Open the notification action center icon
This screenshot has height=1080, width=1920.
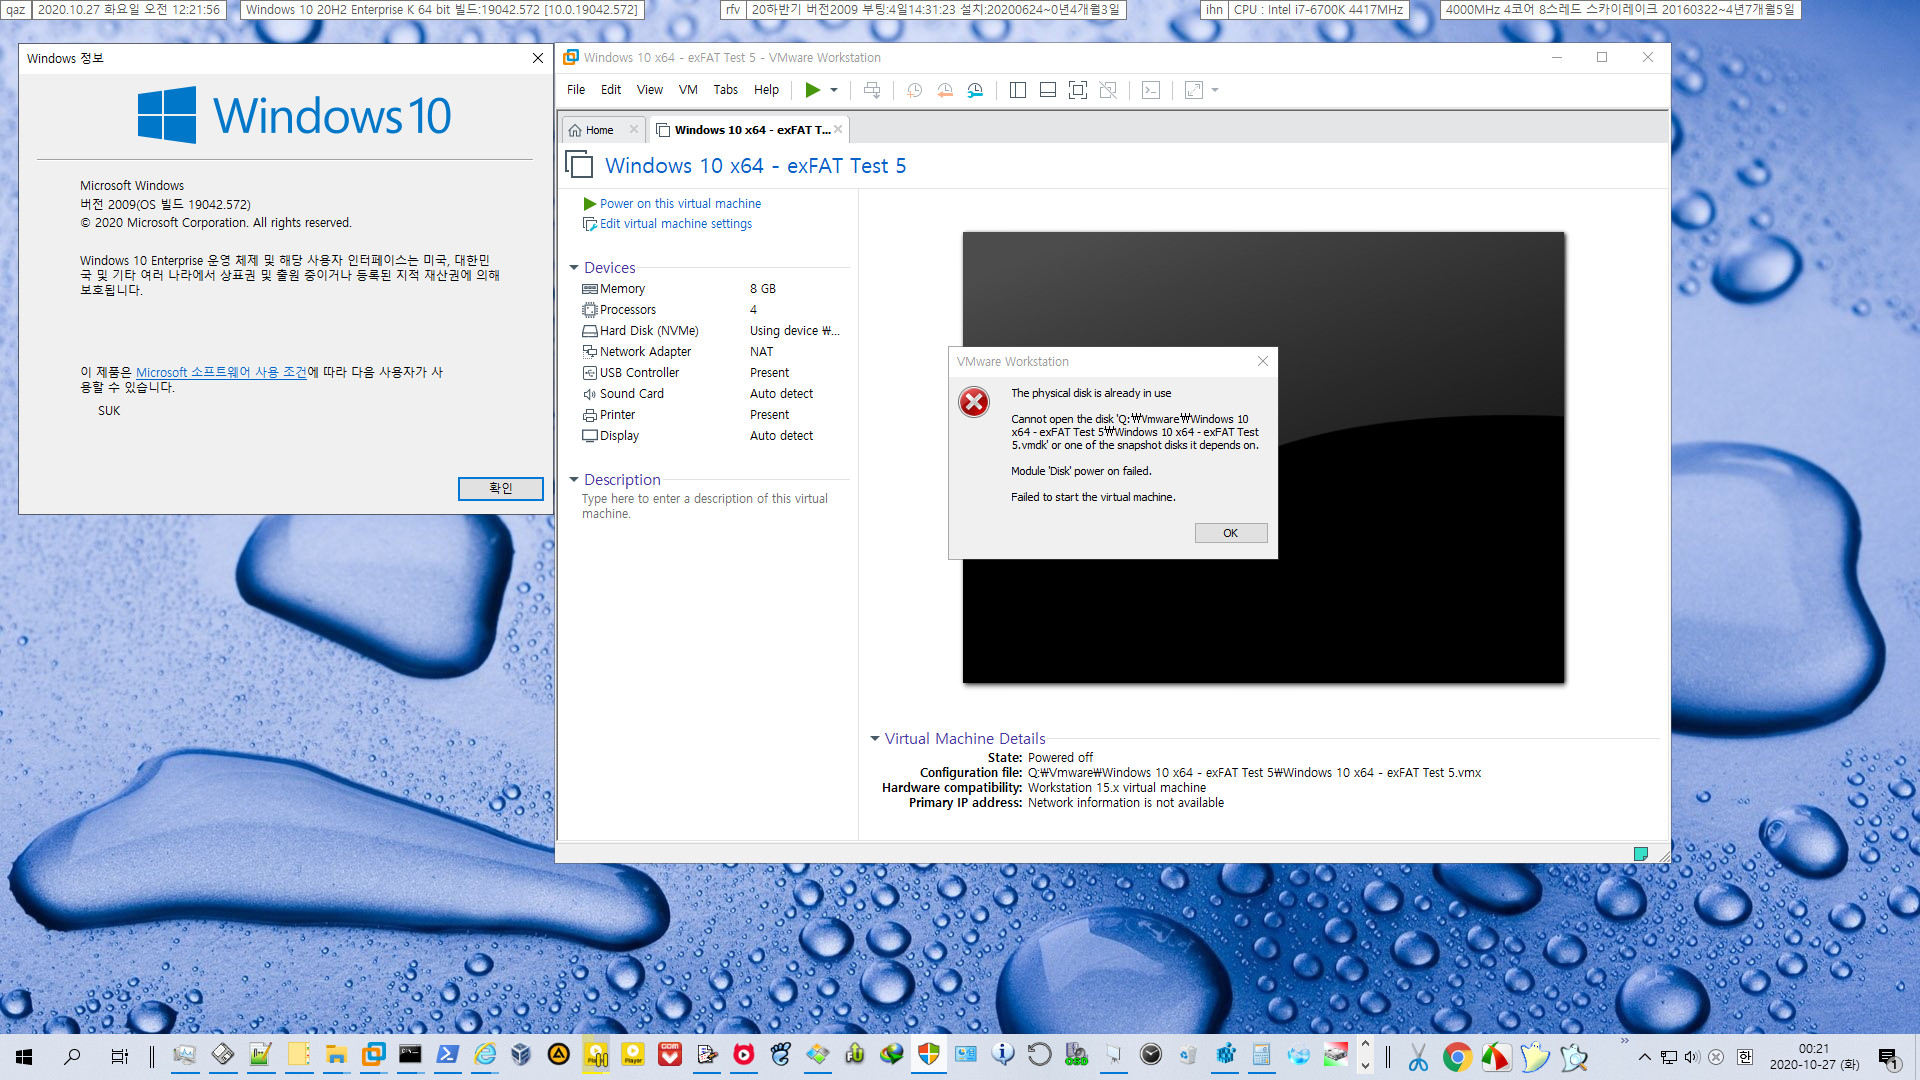coord(1888,1057)
